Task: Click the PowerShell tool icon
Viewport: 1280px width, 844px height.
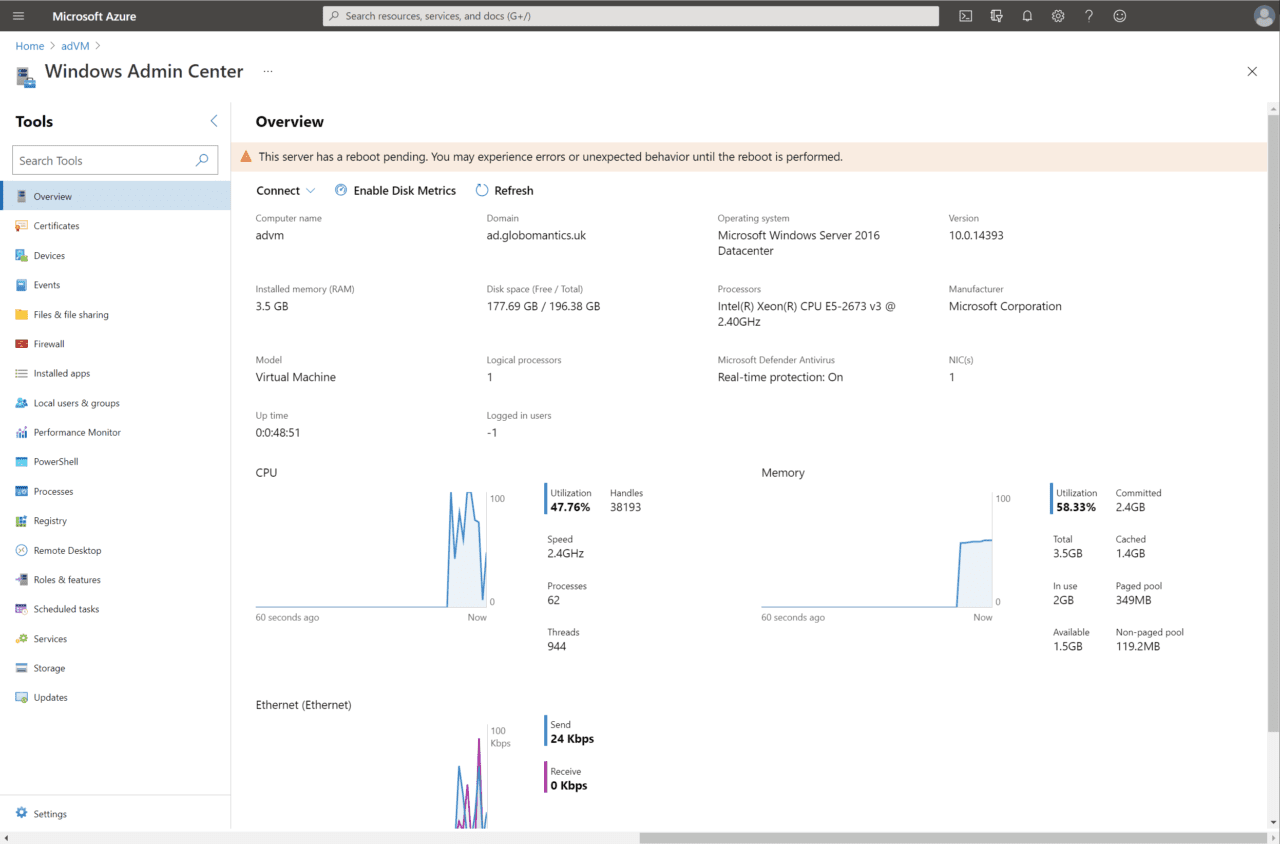Action: [22, 462]
